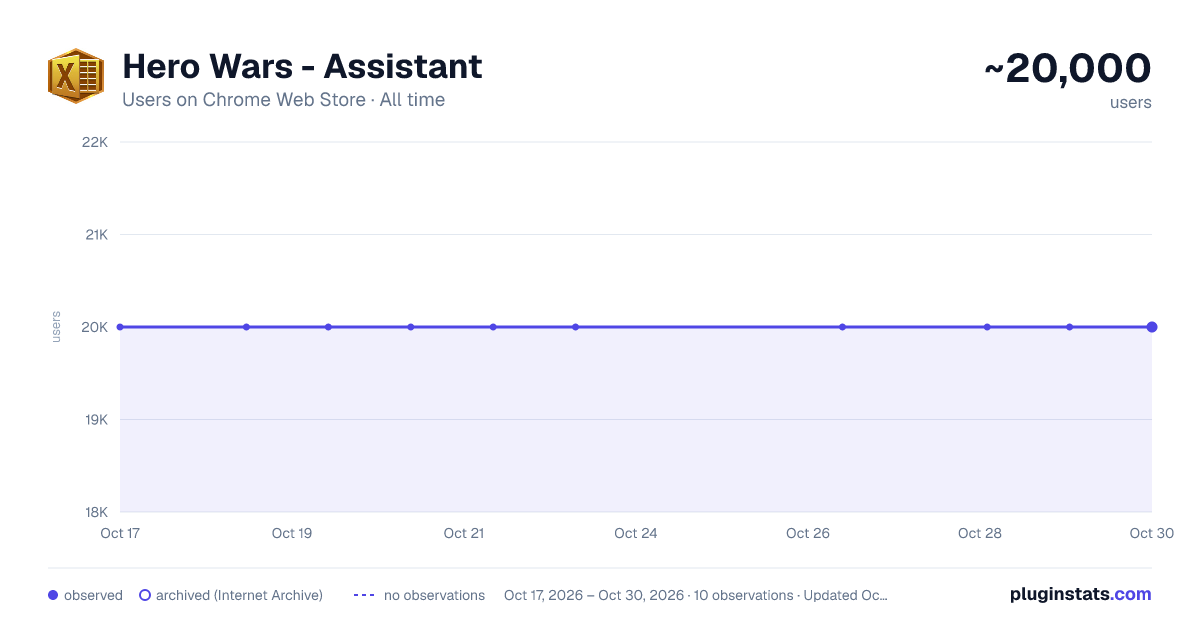Screen dimensions: 1200x630
Task: Click the 'Oct 21' x-axis label
Action: 464,533
